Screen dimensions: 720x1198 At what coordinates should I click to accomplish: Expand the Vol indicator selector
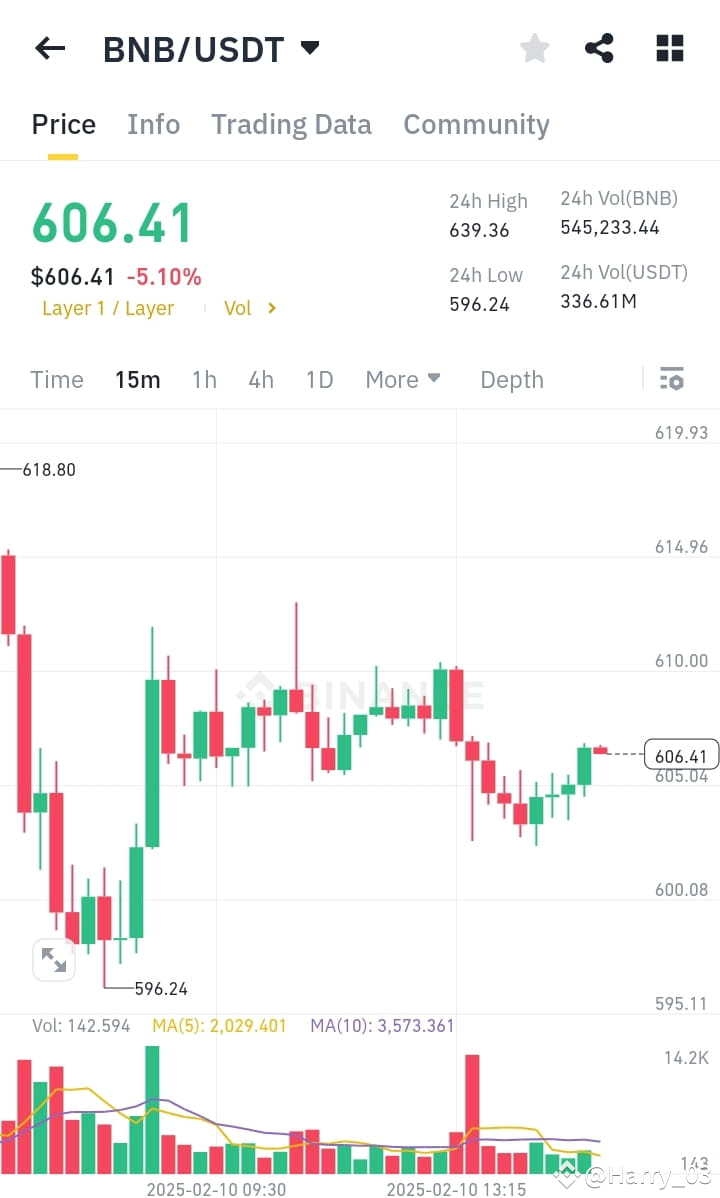(250, 308)
